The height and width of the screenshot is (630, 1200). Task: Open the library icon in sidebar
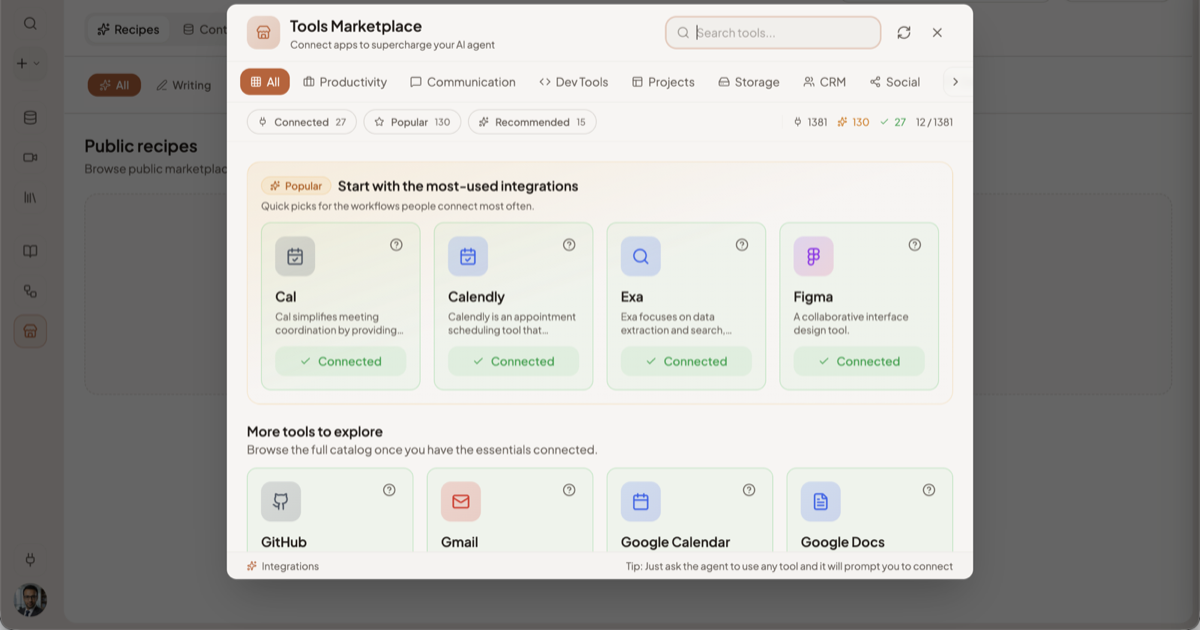pos(30,197)
